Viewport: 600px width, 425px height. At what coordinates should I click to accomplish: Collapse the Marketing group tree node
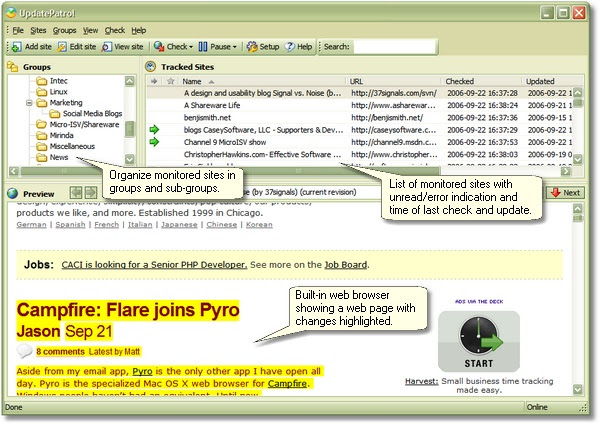[x=29, y=103]
